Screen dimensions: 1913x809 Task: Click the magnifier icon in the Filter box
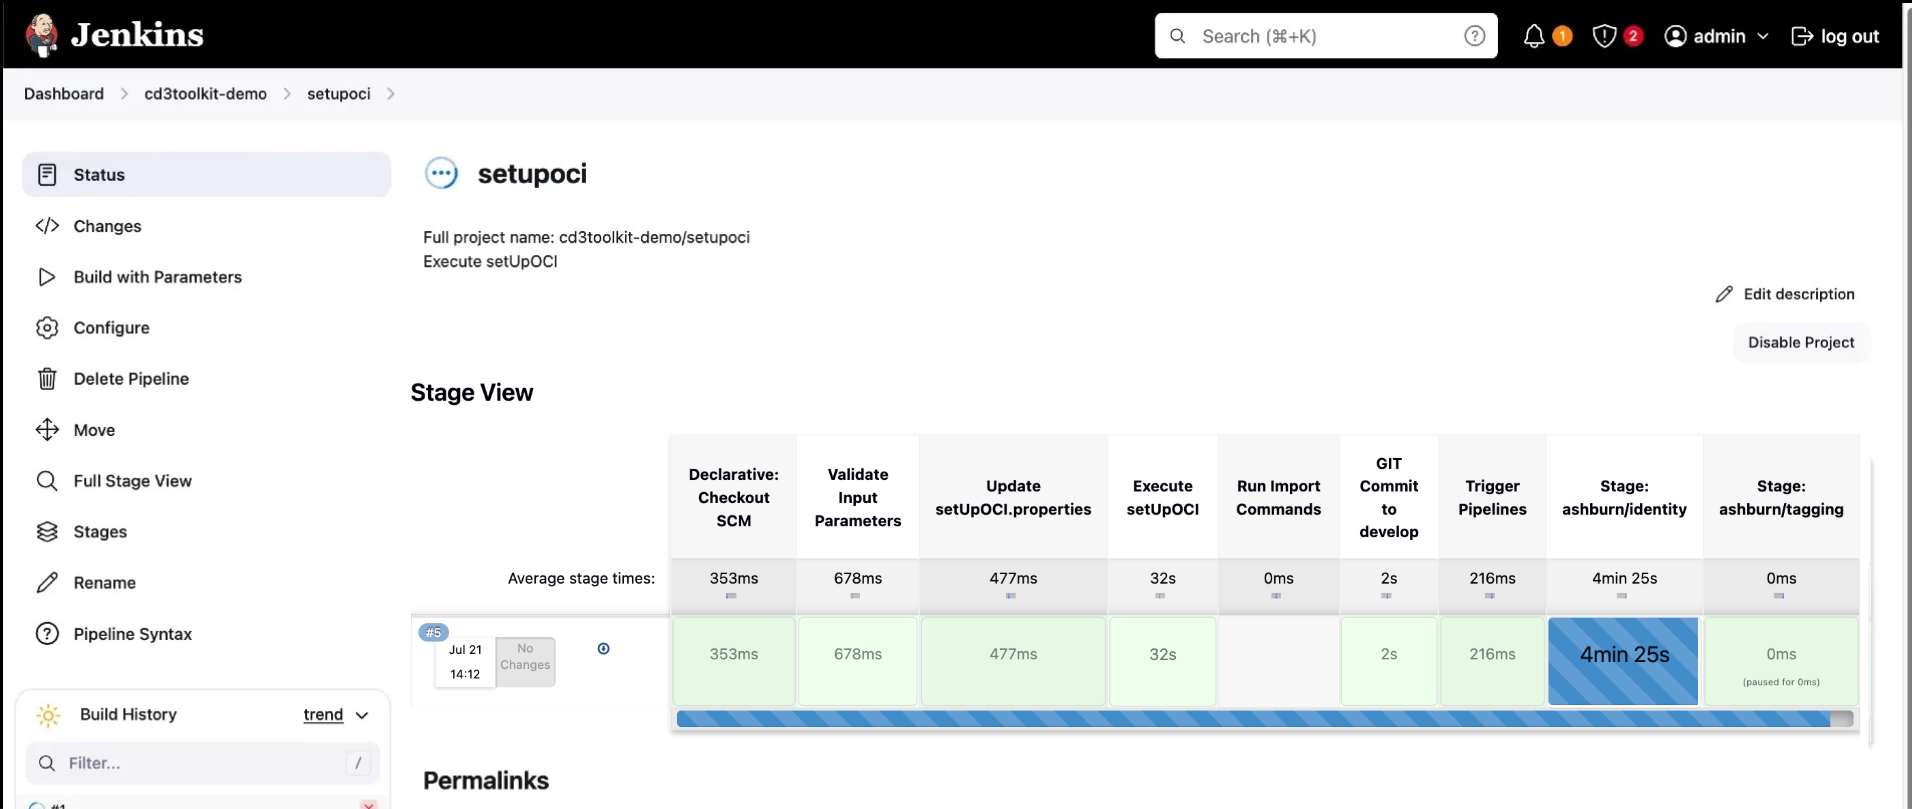47,764
